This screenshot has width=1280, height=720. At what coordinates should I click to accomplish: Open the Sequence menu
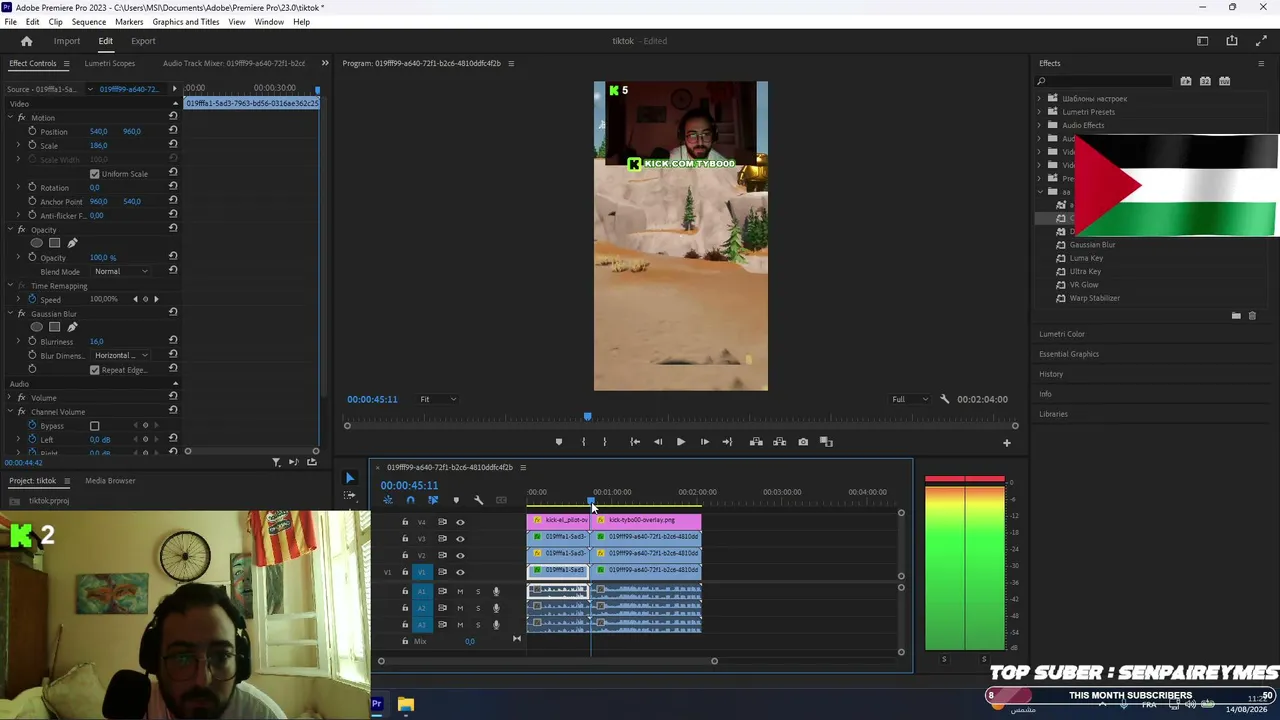(x=89, y=22)
